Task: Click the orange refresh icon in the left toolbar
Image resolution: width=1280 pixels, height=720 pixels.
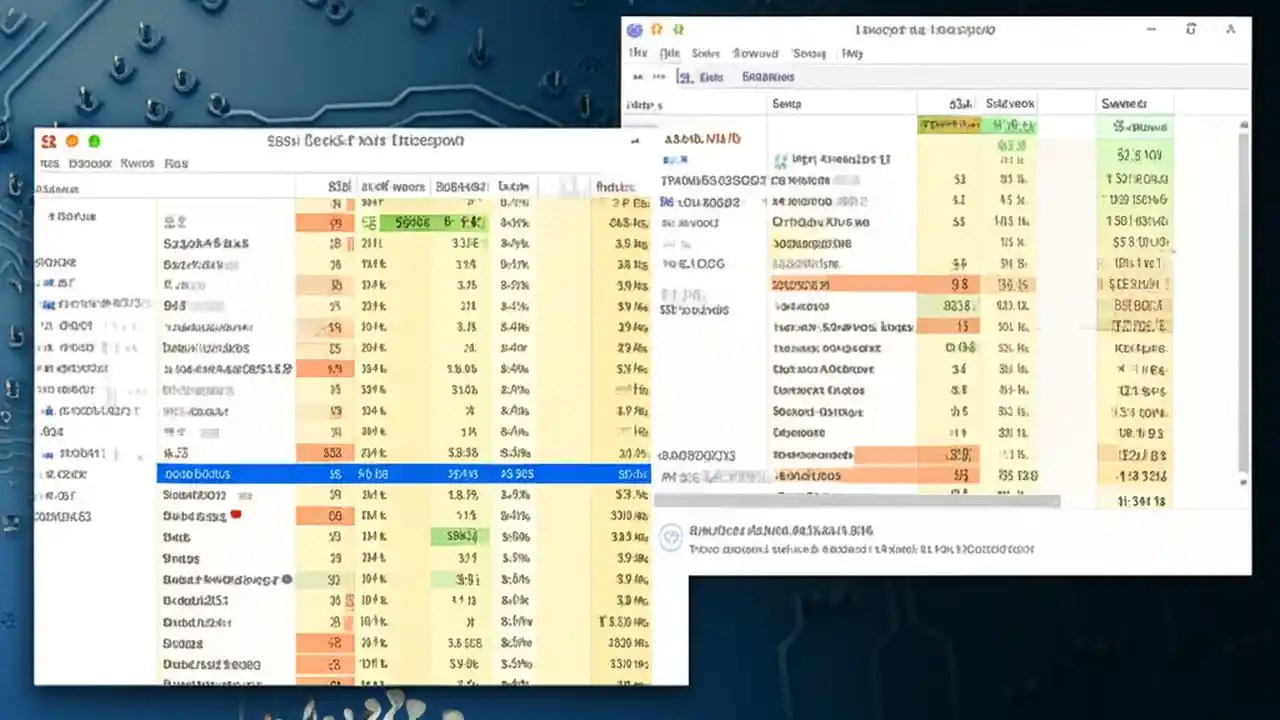Action: tap(71, 141)
